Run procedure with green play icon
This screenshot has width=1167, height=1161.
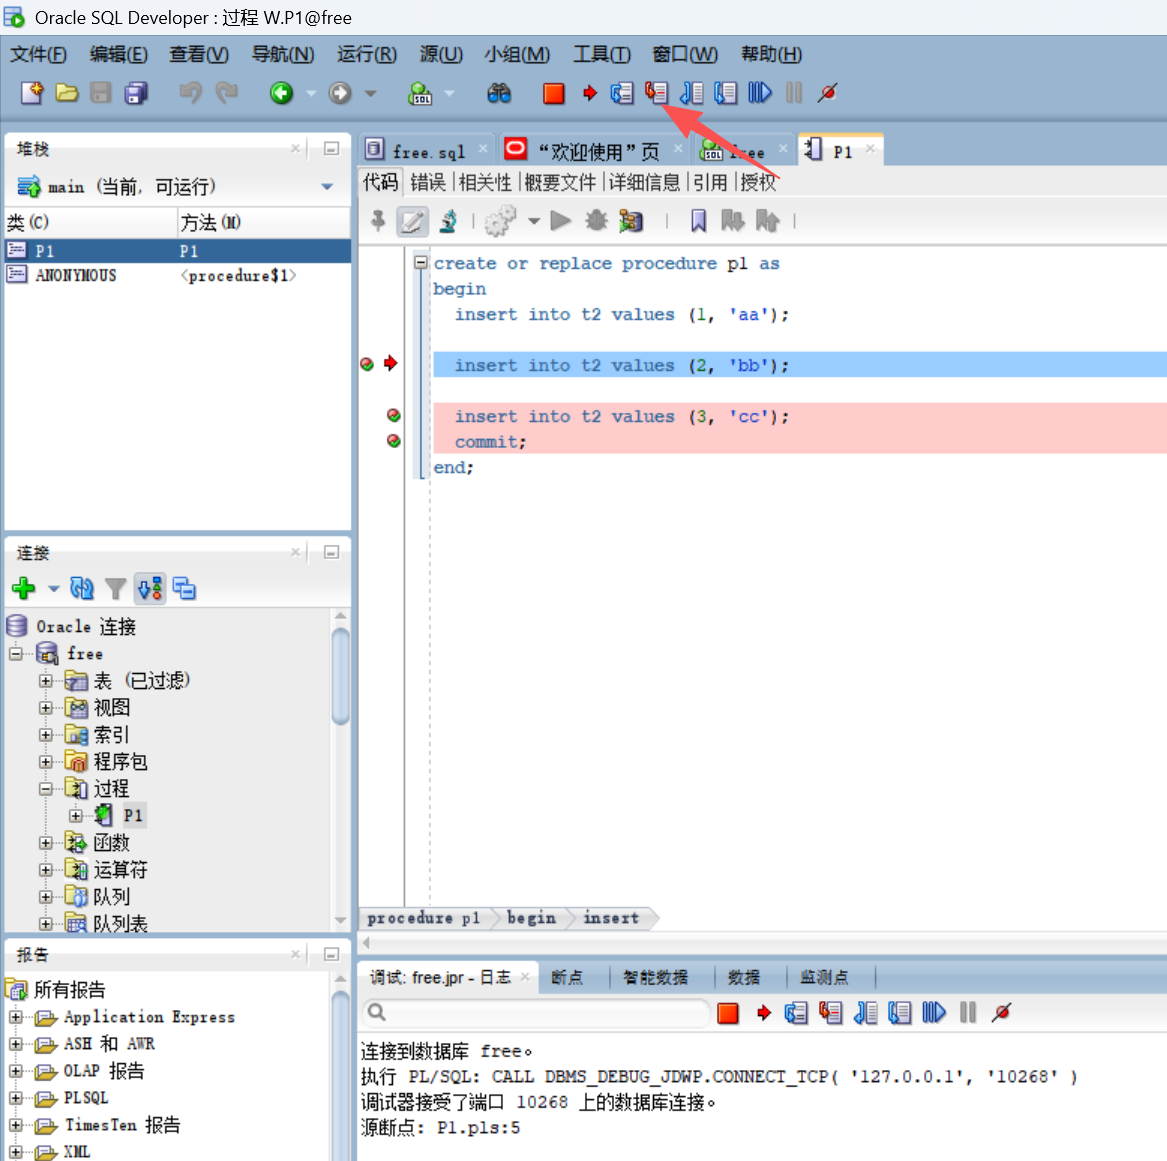[x=560, y=220]
